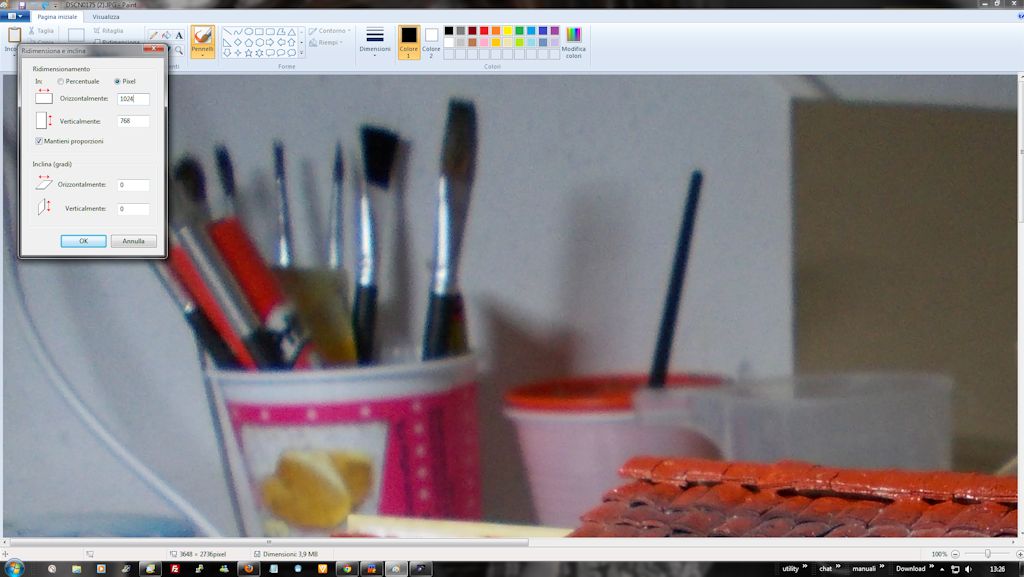Image resolution: width=1024 pixels, height=577 pixels.
Task: Click the Firefox icon in taskbar
Action: [248, 569]
